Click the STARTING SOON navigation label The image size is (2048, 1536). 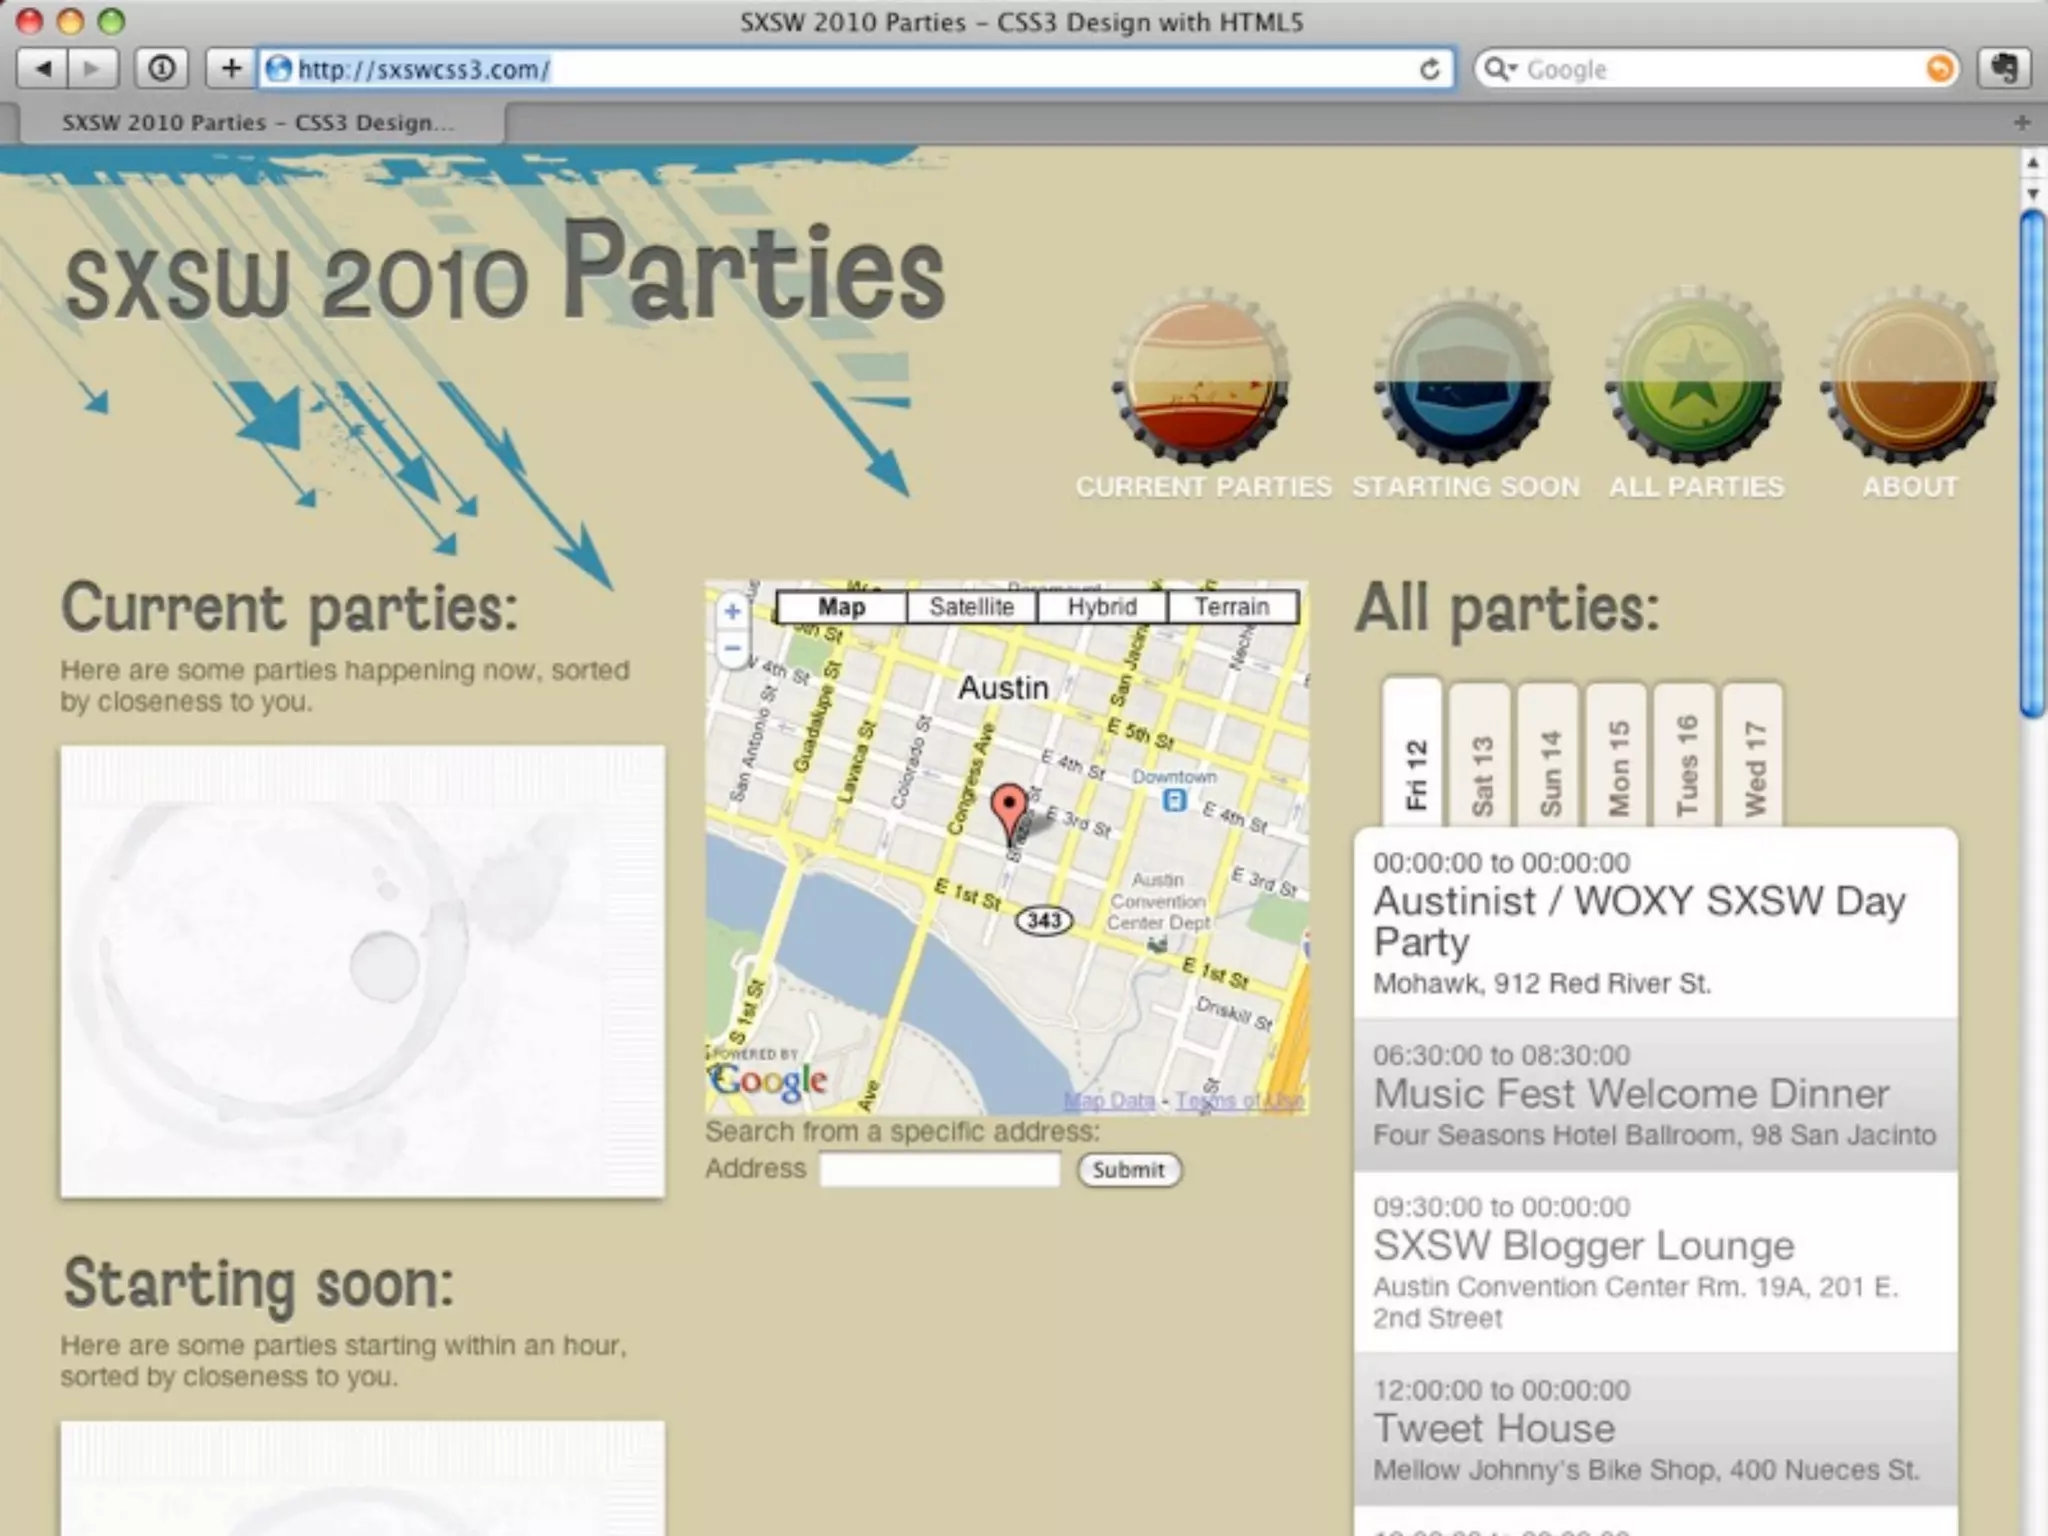pos(1465,487)
